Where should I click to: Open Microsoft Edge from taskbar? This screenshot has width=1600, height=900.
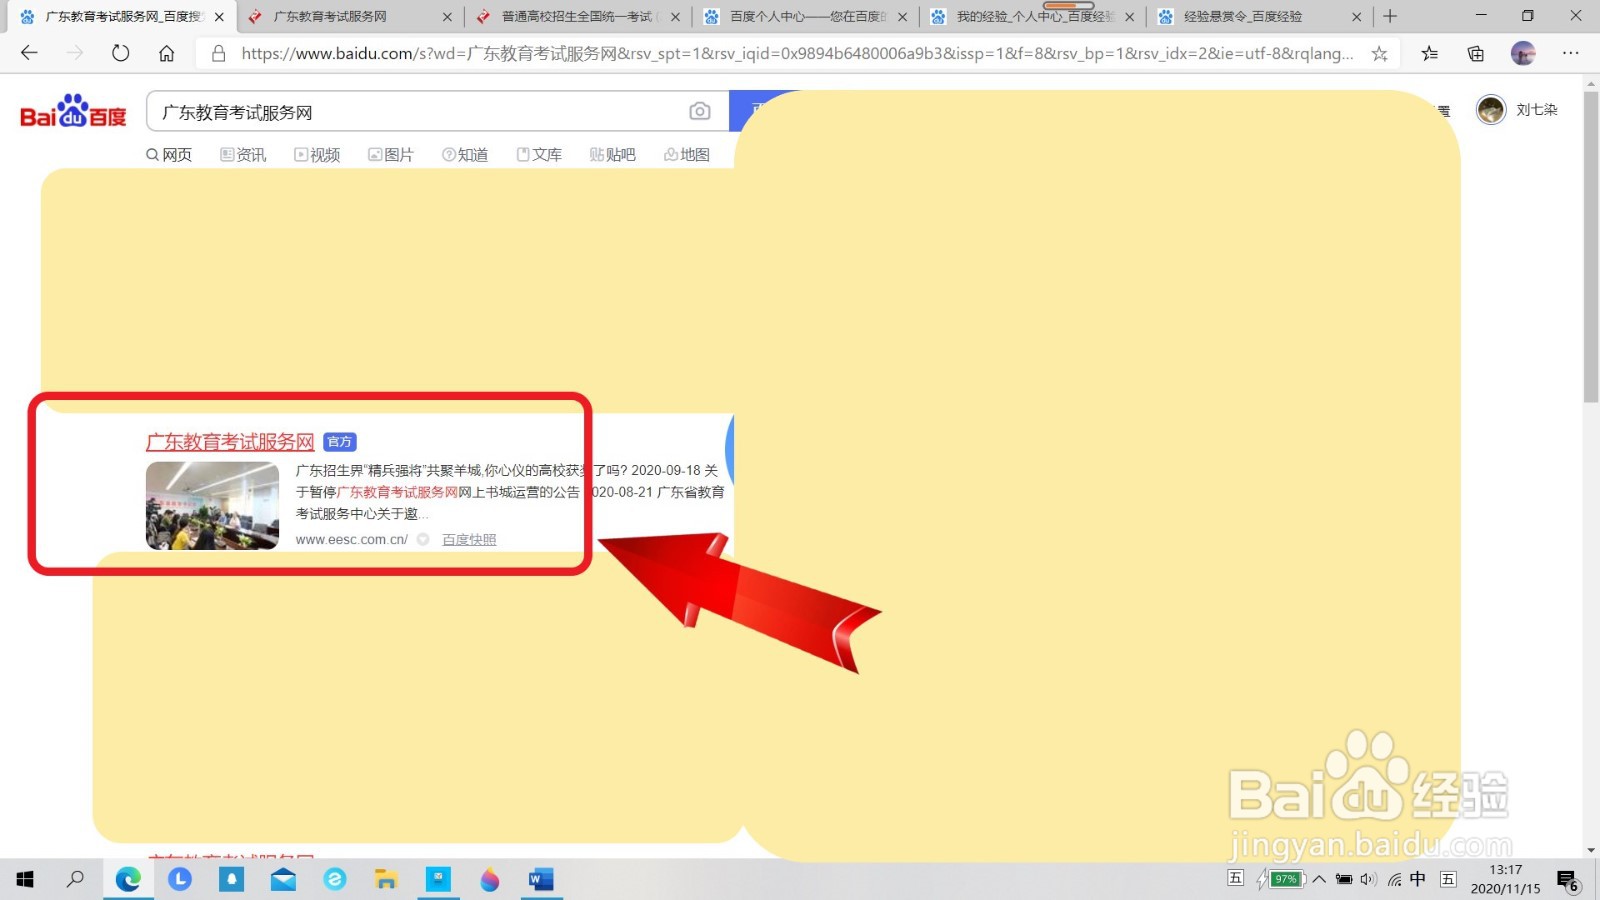point(128,879)
